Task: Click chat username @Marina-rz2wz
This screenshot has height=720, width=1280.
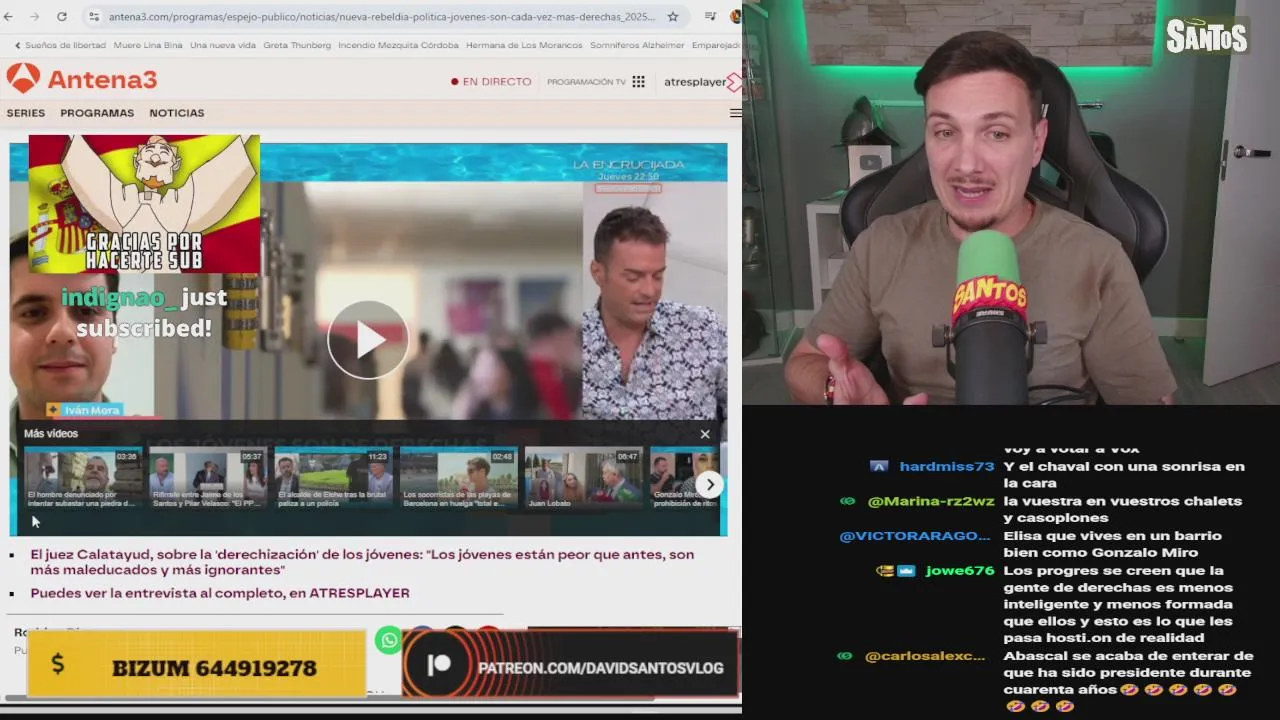Action: (x=930, y=501)
